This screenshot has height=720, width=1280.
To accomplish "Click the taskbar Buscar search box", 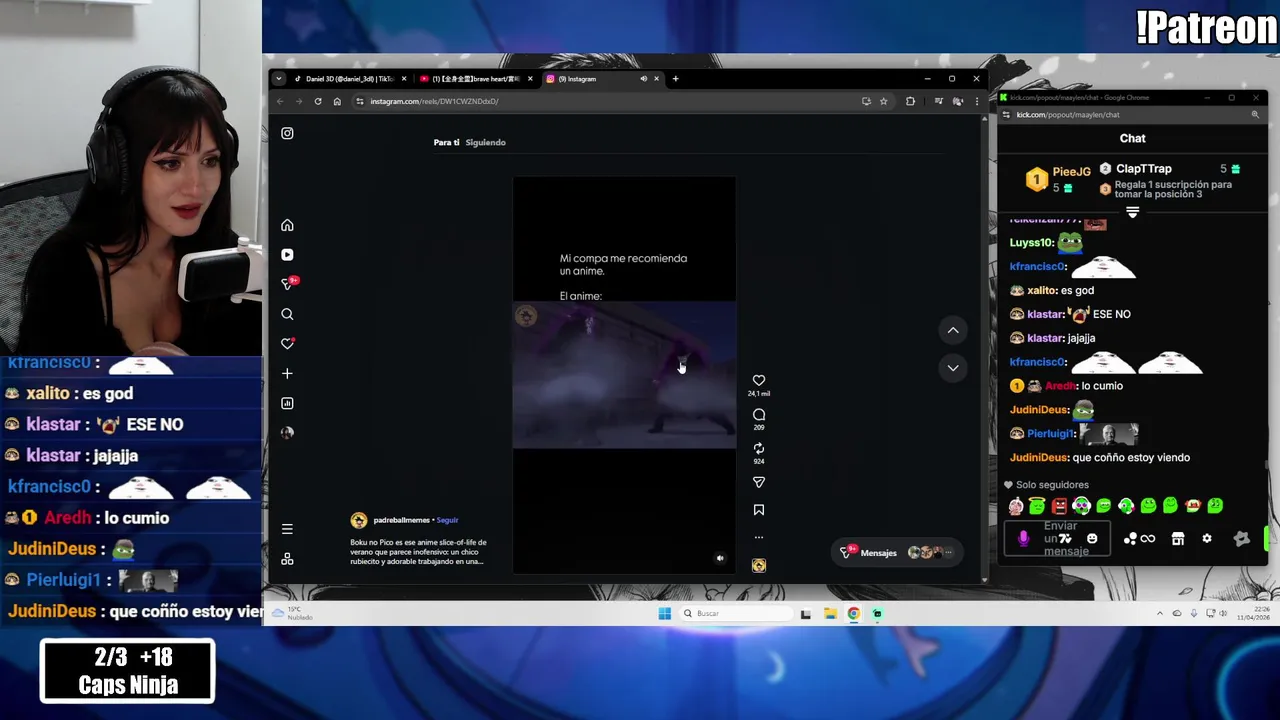I will coord(735,614).
